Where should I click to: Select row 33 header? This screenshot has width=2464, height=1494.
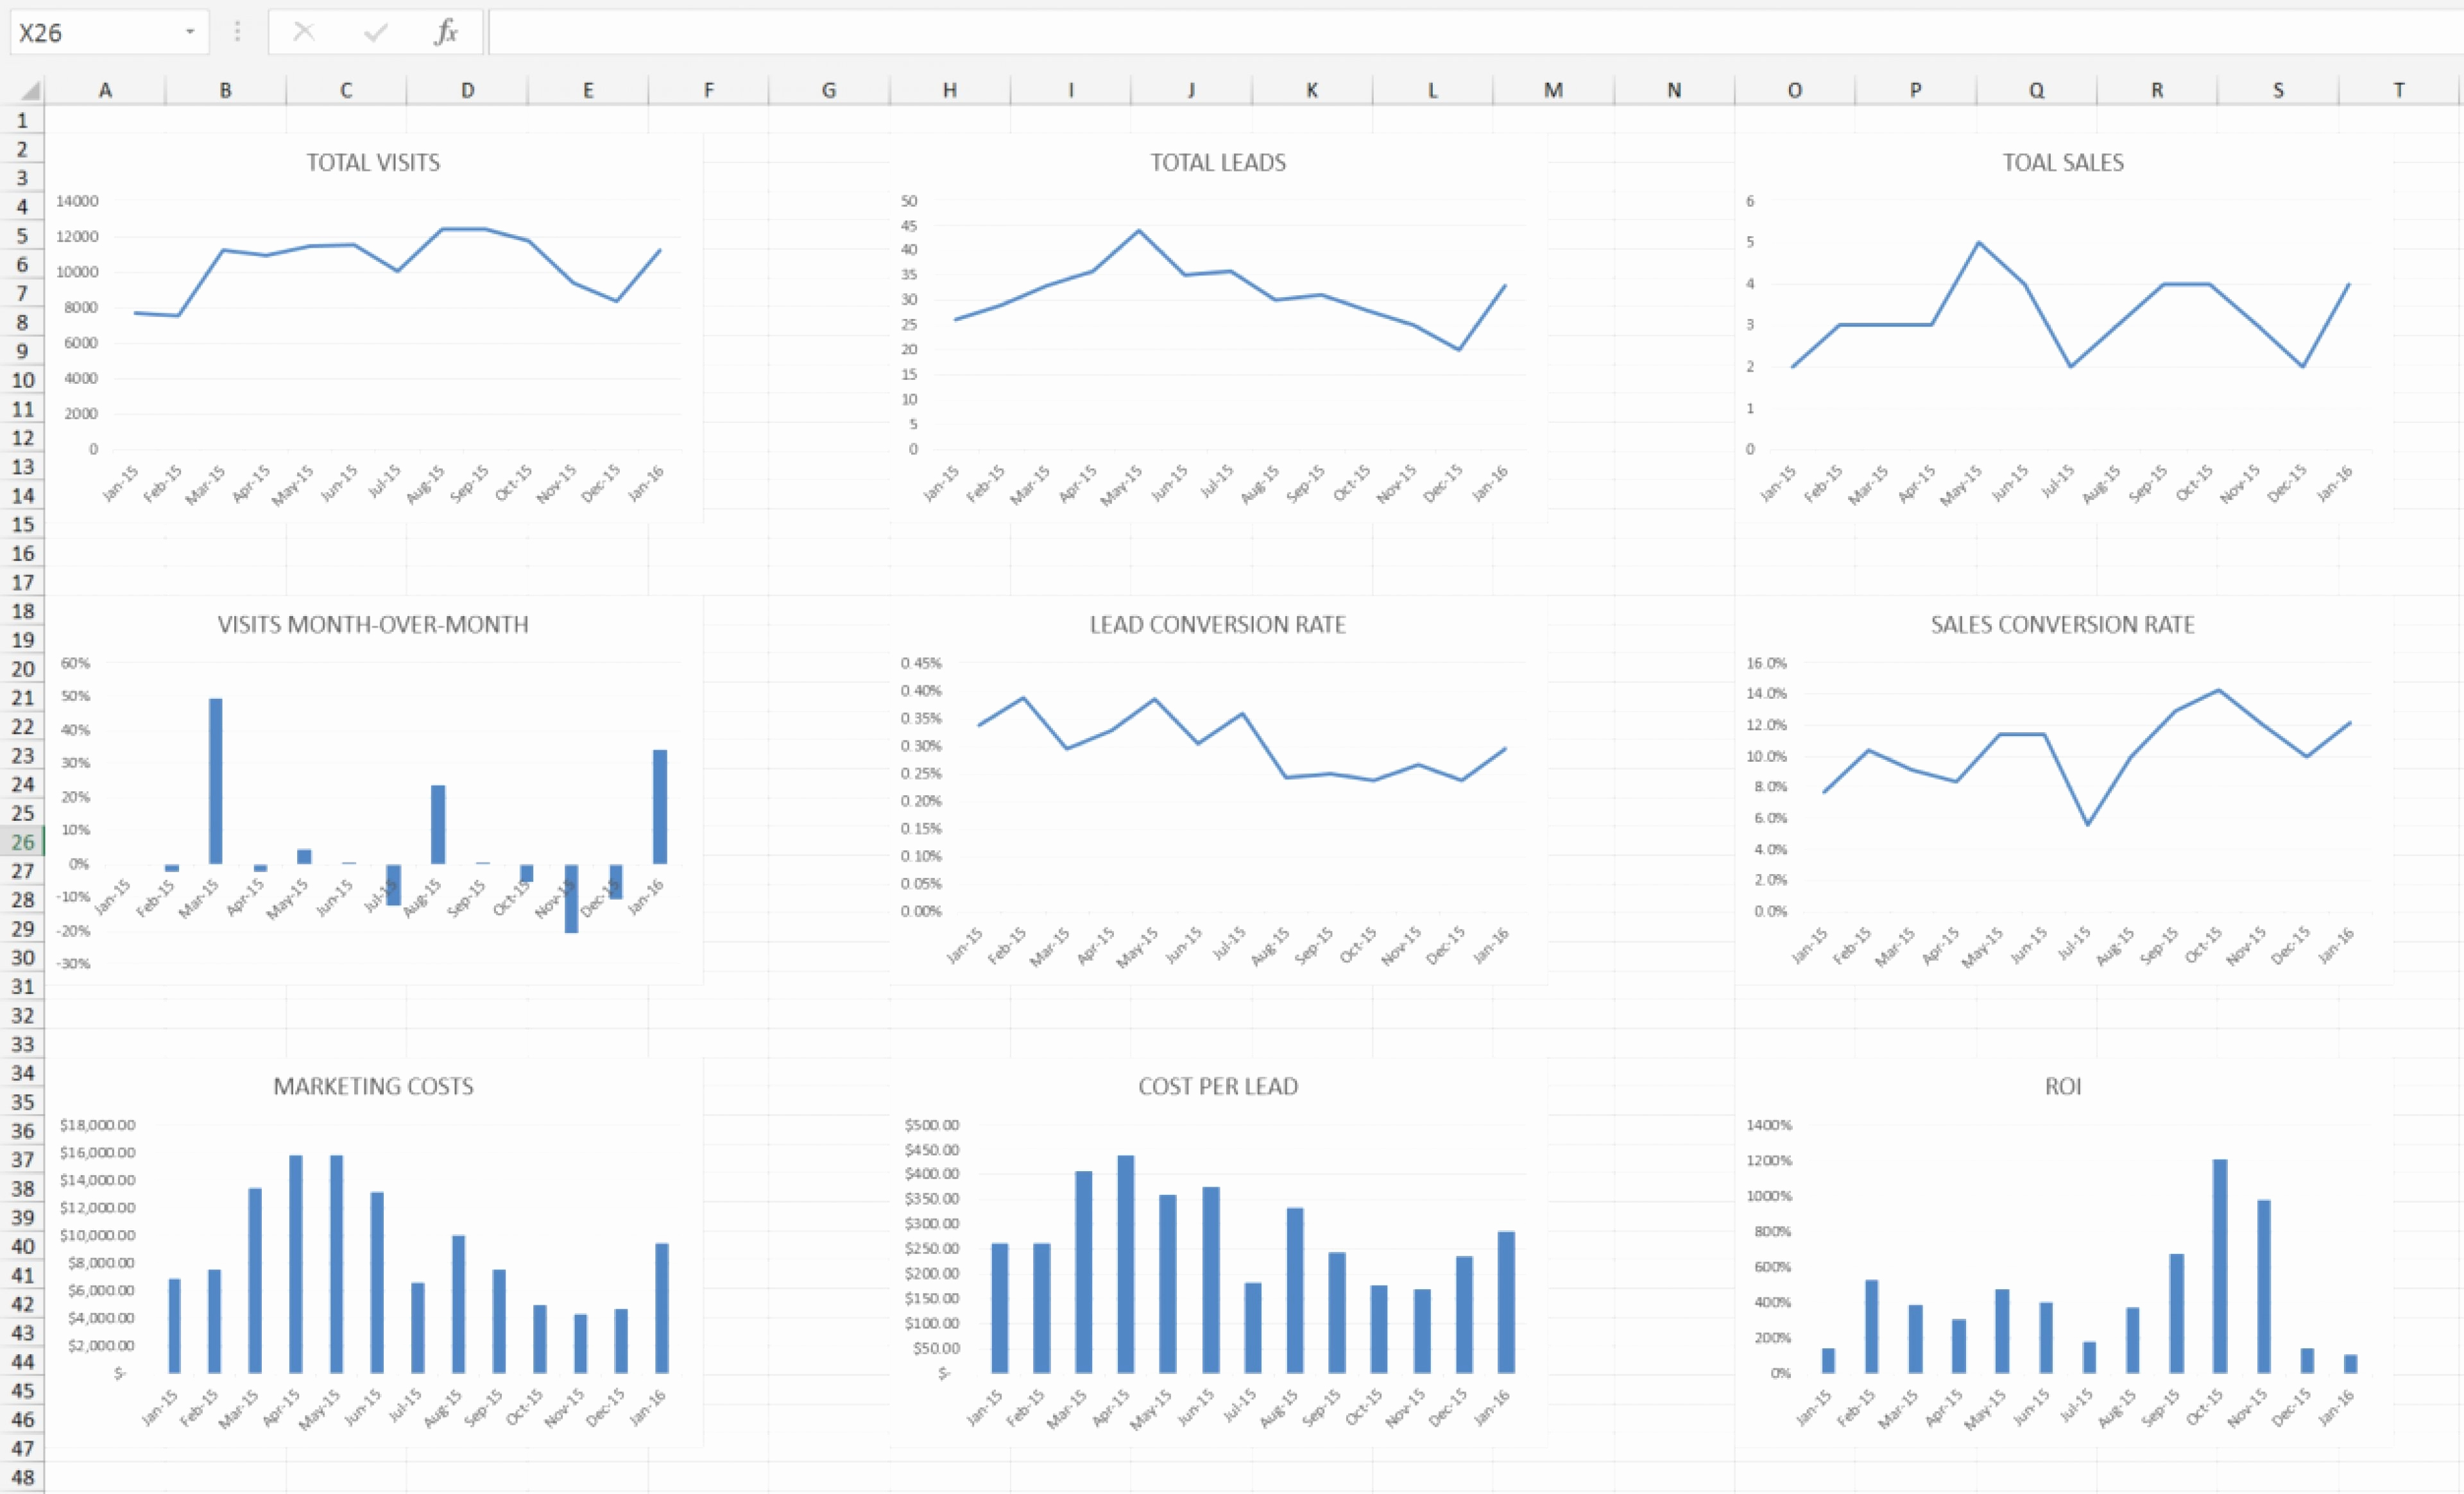[22, 1044]
